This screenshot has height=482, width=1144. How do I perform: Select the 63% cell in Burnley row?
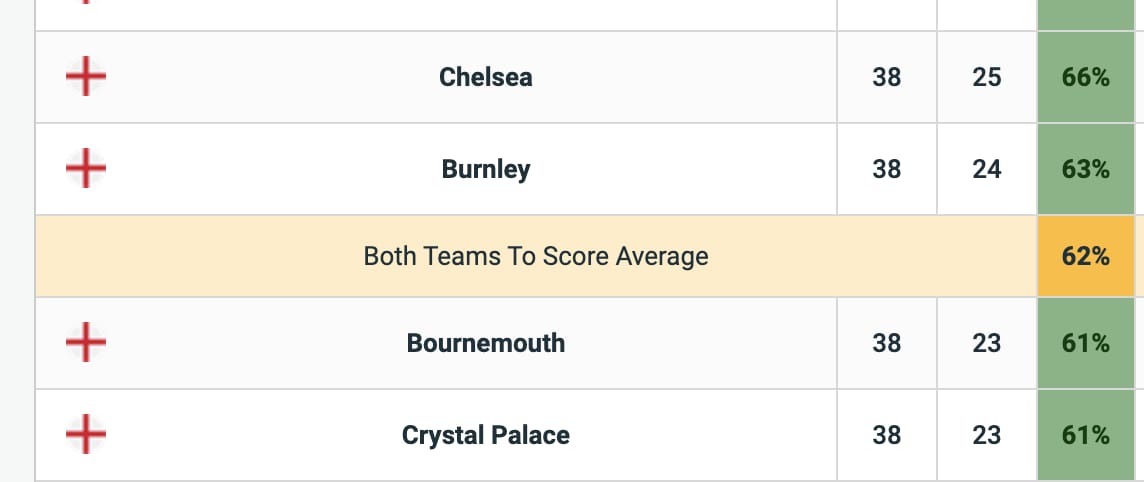pos(1086,169)
